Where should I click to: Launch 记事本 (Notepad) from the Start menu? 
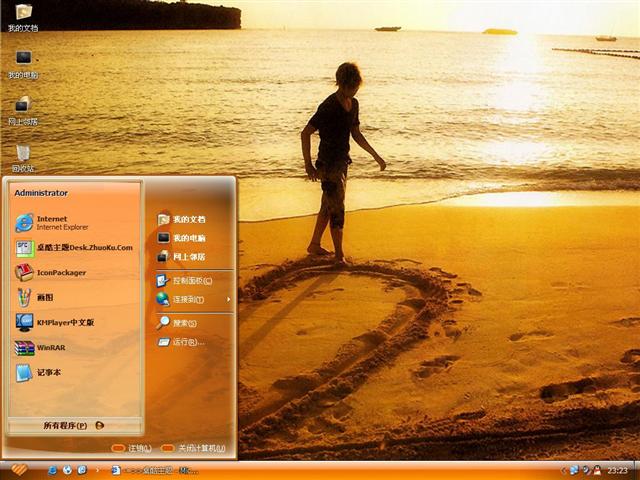click(x=48, y=372)
